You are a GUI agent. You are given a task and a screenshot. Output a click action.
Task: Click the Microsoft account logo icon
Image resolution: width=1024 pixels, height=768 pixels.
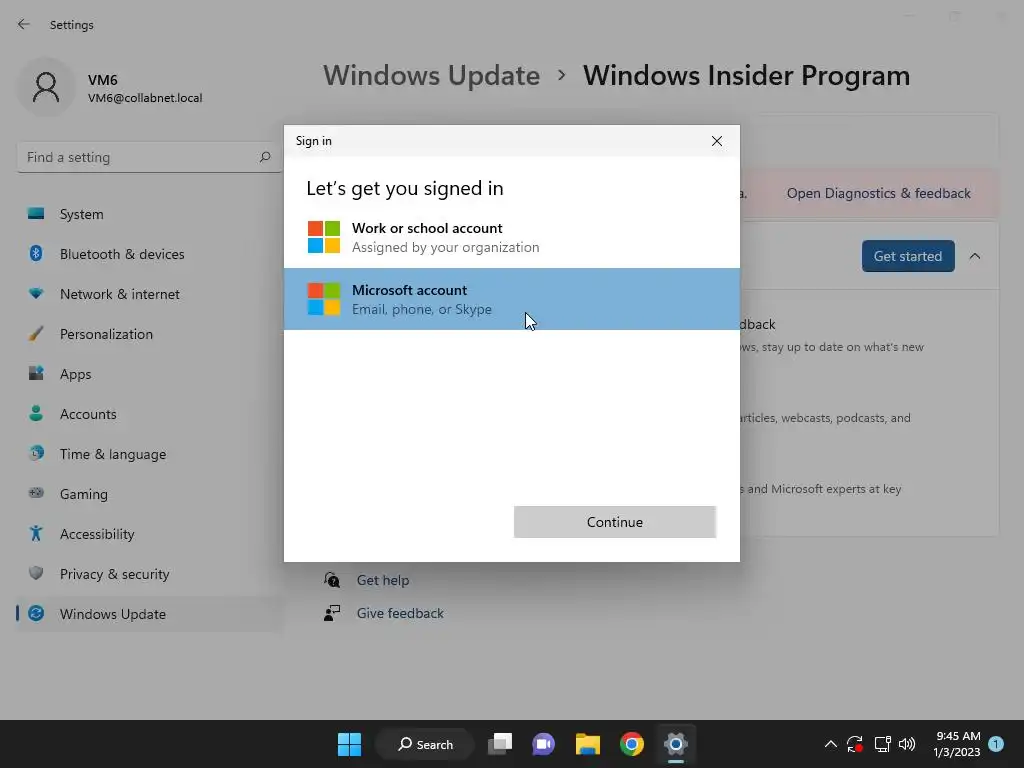(324, 299)
